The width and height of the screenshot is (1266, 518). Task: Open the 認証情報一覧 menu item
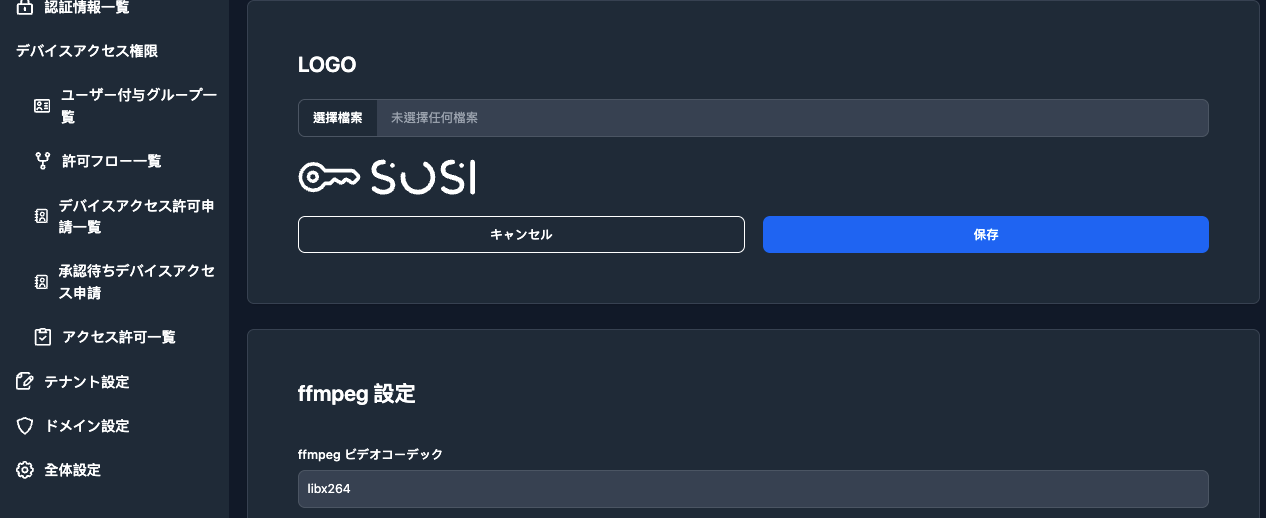coord(86,8)
